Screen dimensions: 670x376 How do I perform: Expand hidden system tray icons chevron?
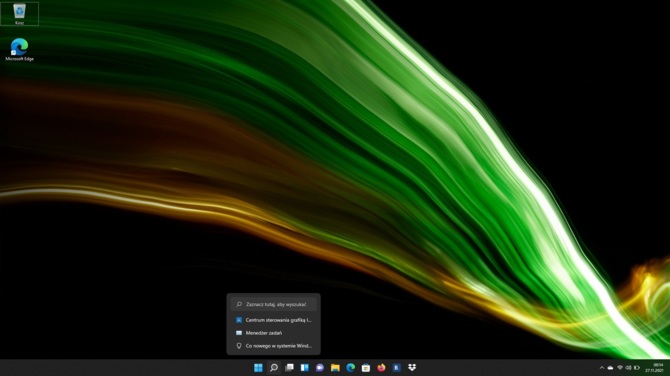602,368
